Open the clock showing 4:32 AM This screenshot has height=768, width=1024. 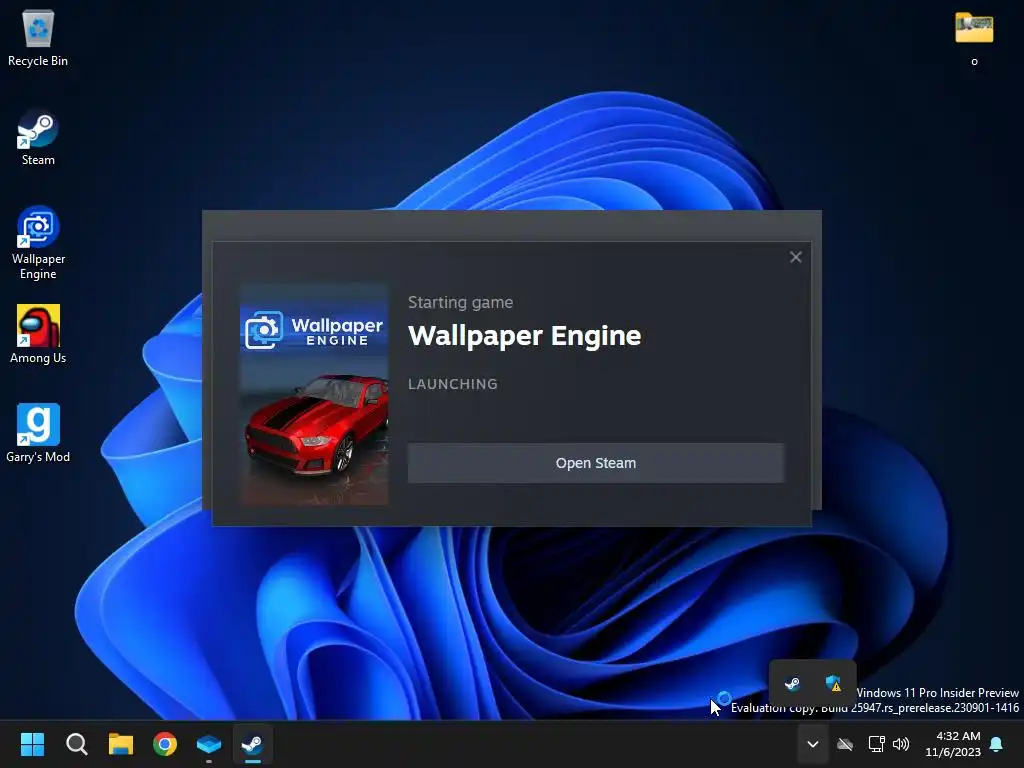[x=953, y=744]
